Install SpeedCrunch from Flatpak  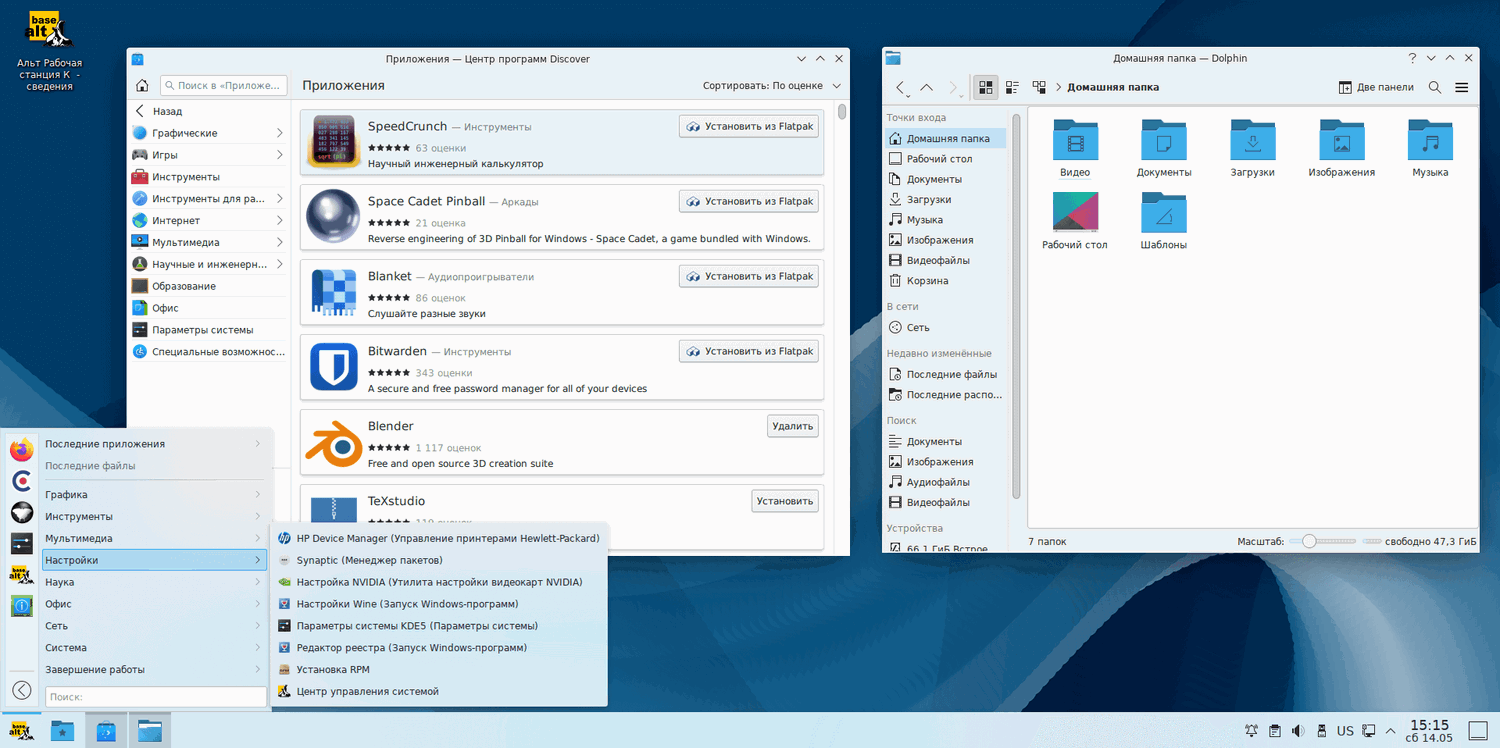coord(749,126)
